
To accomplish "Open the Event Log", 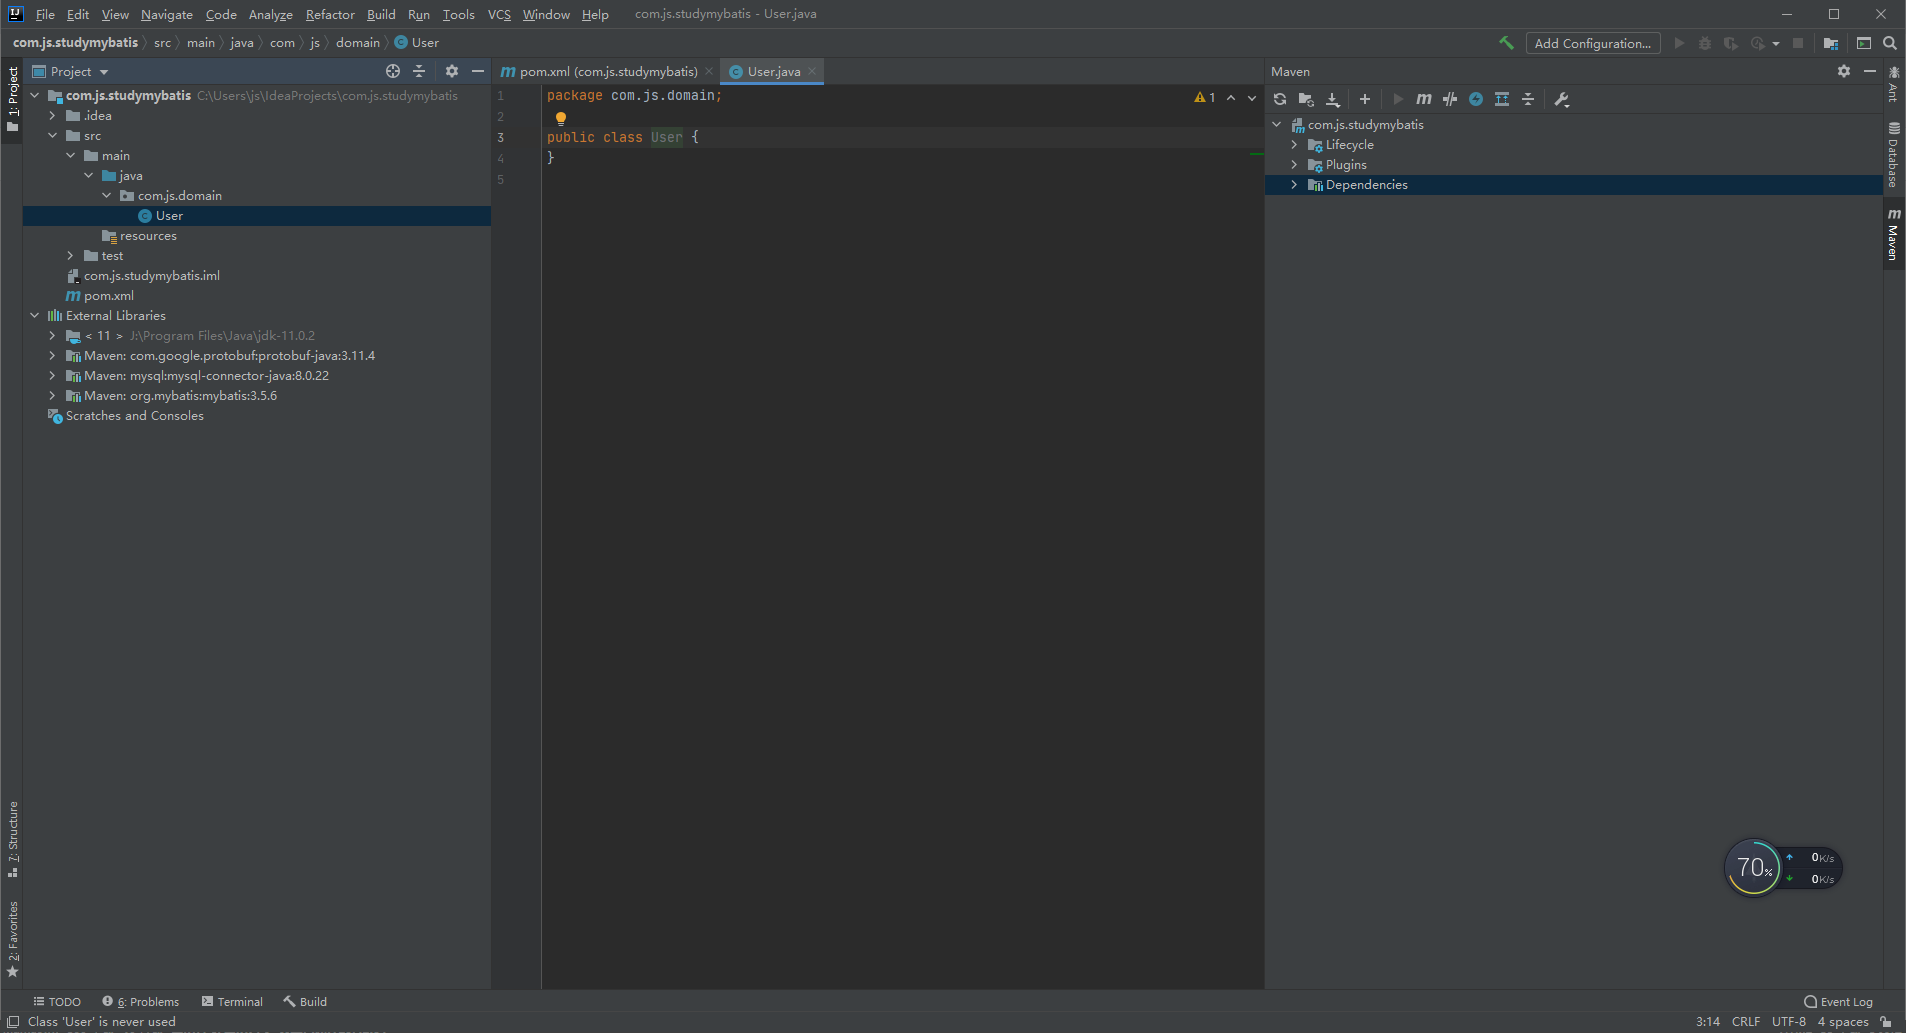I will [1838, 1001].
